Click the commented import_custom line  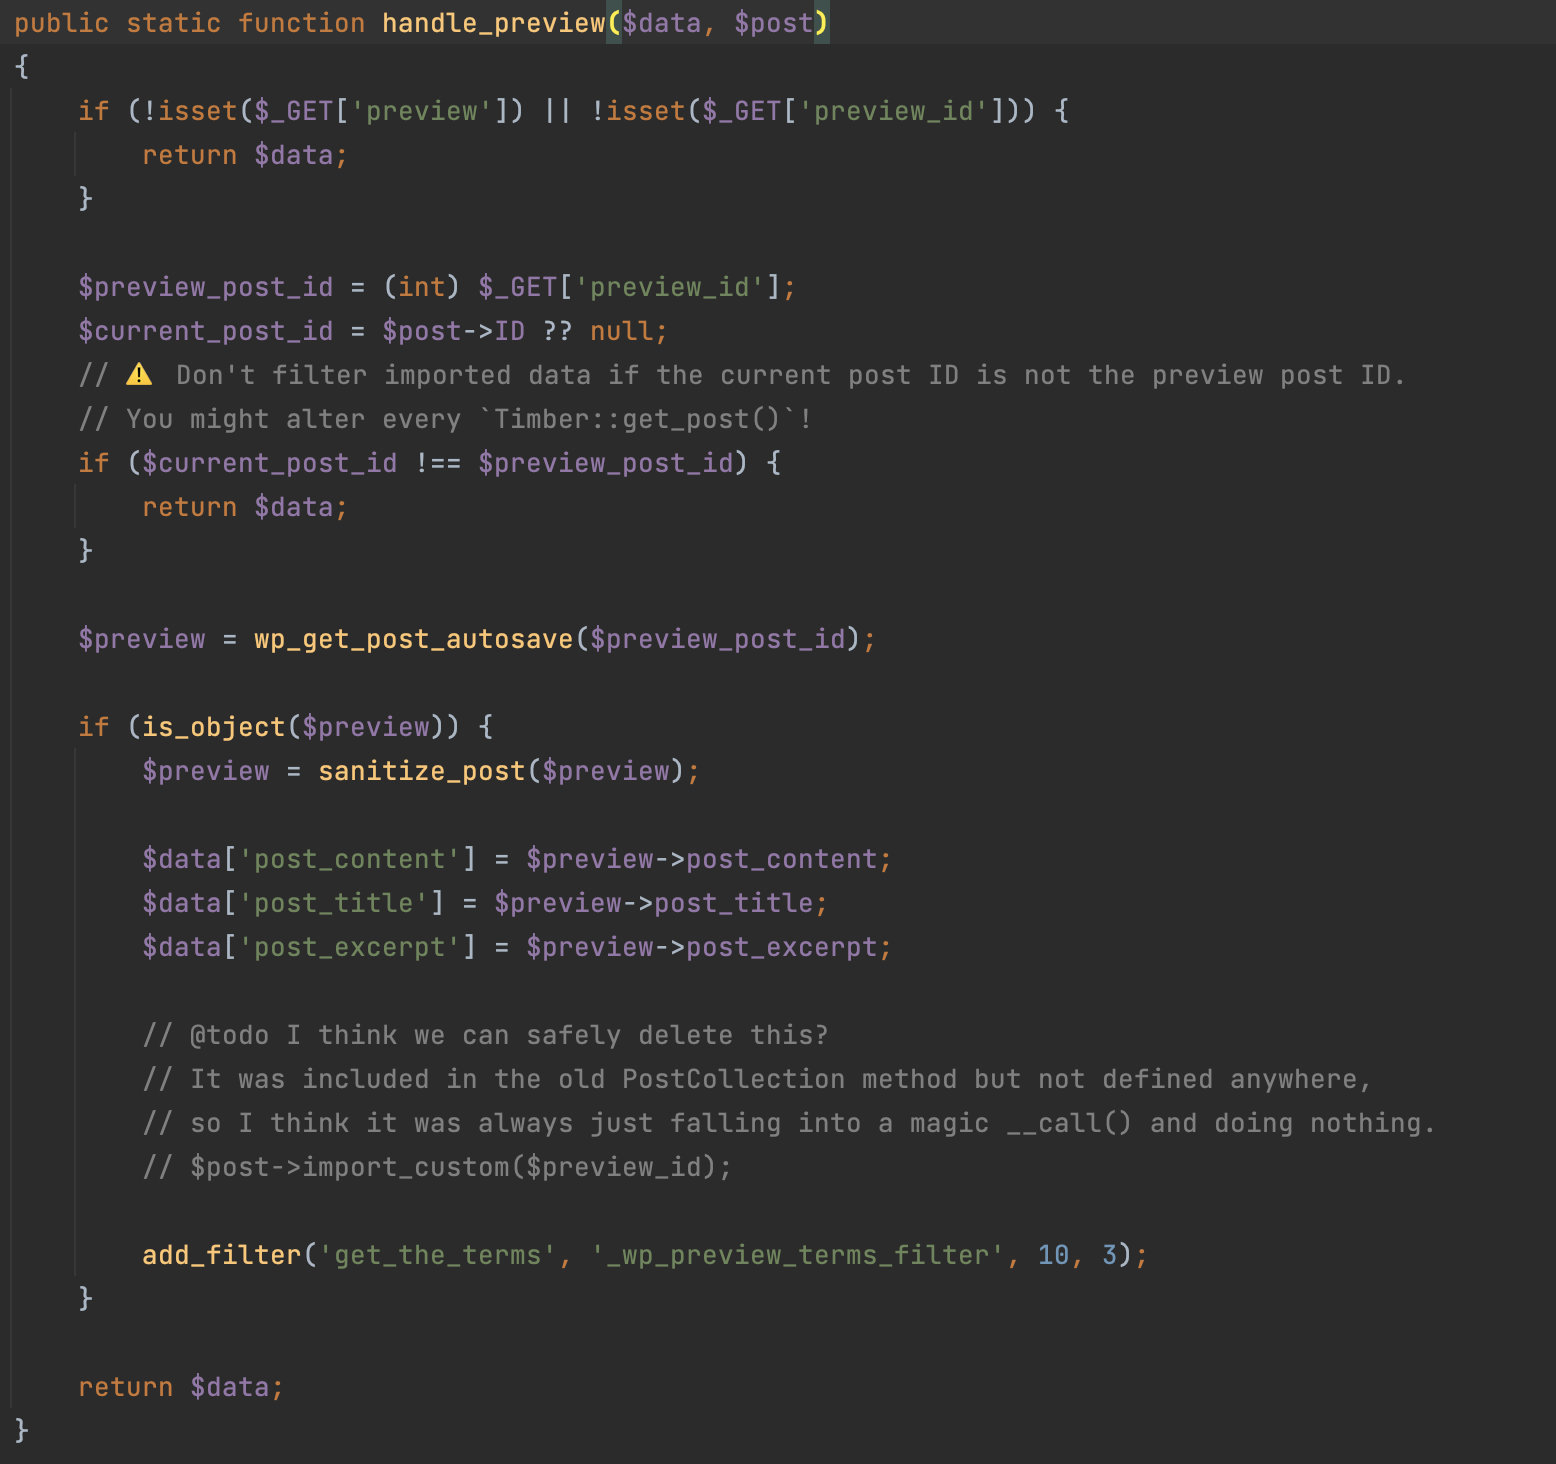438,1167
